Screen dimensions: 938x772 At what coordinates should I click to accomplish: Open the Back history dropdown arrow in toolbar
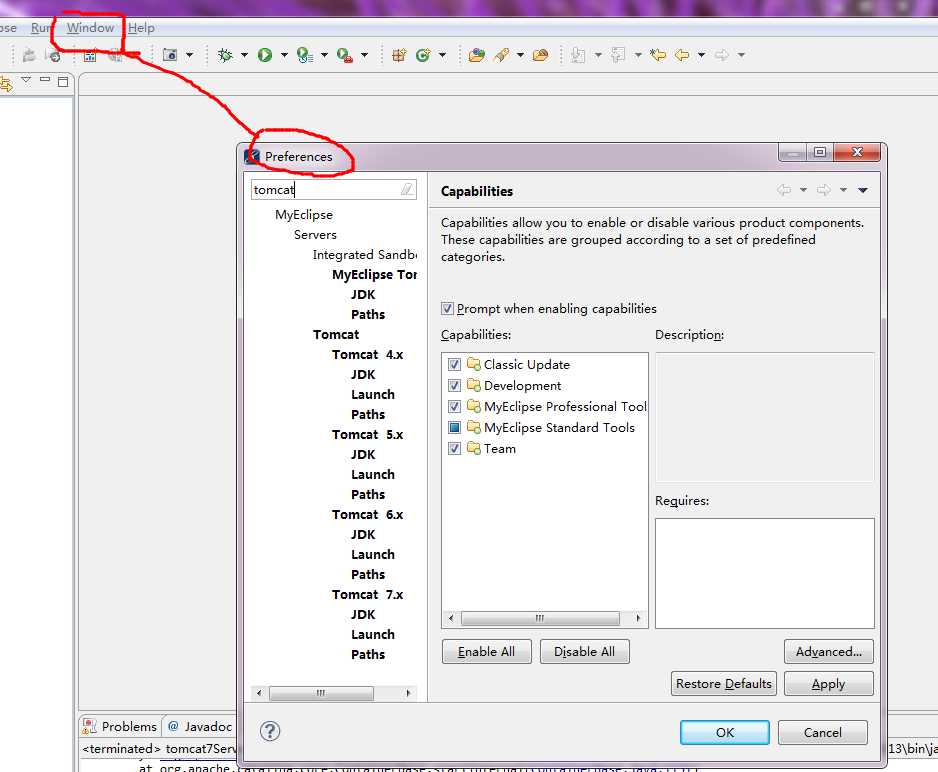701,55
